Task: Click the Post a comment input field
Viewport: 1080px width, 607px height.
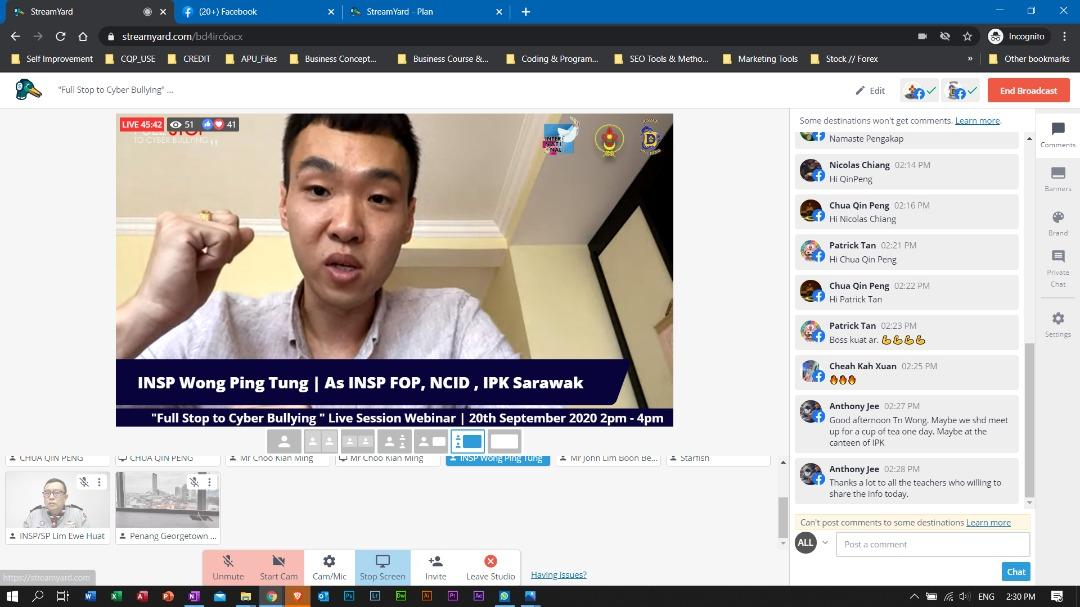Action: [932, 544]
